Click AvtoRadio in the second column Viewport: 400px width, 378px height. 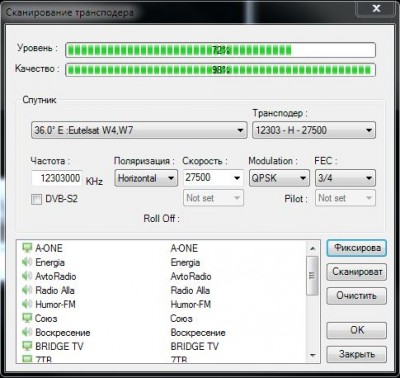[x=191, y=276]
